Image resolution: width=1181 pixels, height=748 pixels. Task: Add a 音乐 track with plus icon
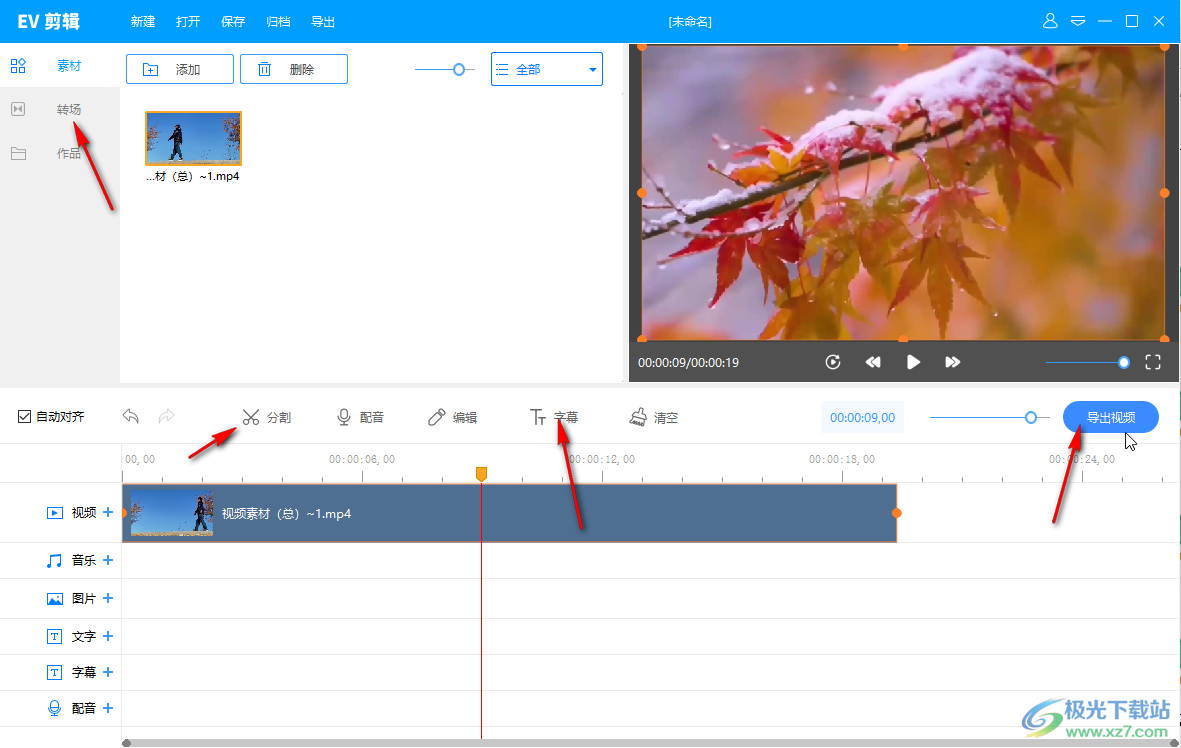pos(108,560)
